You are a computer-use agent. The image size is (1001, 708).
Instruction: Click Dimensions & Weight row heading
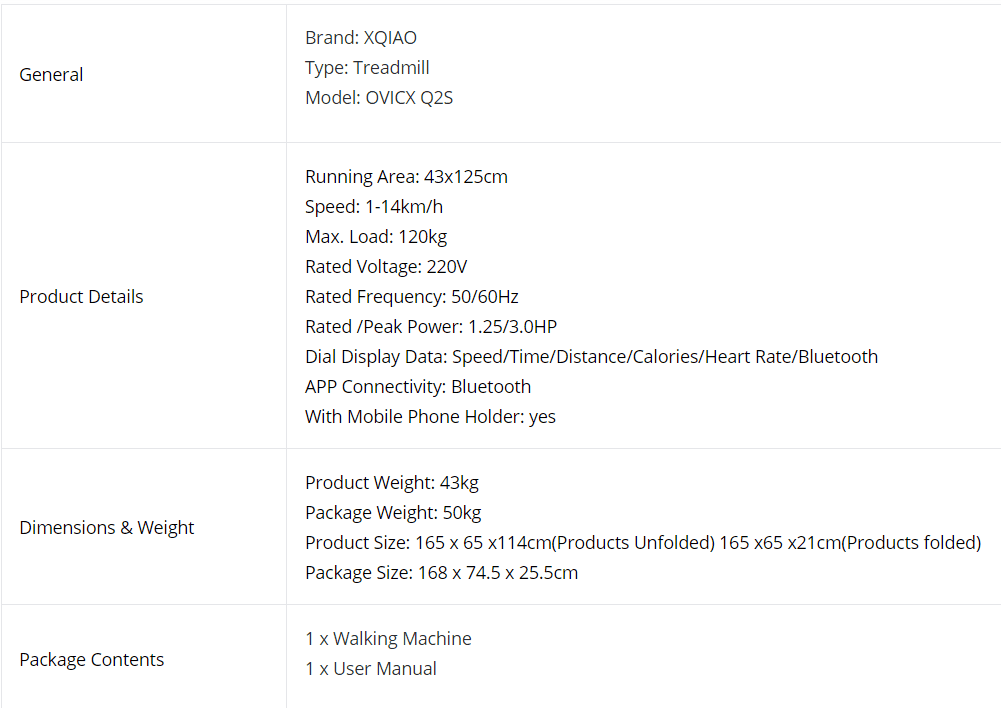tap(107, 528)
